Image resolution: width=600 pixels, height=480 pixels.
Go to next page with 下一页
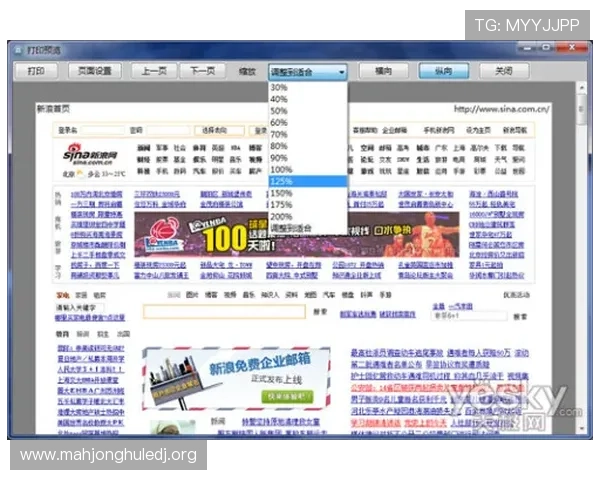pos(202,71)
